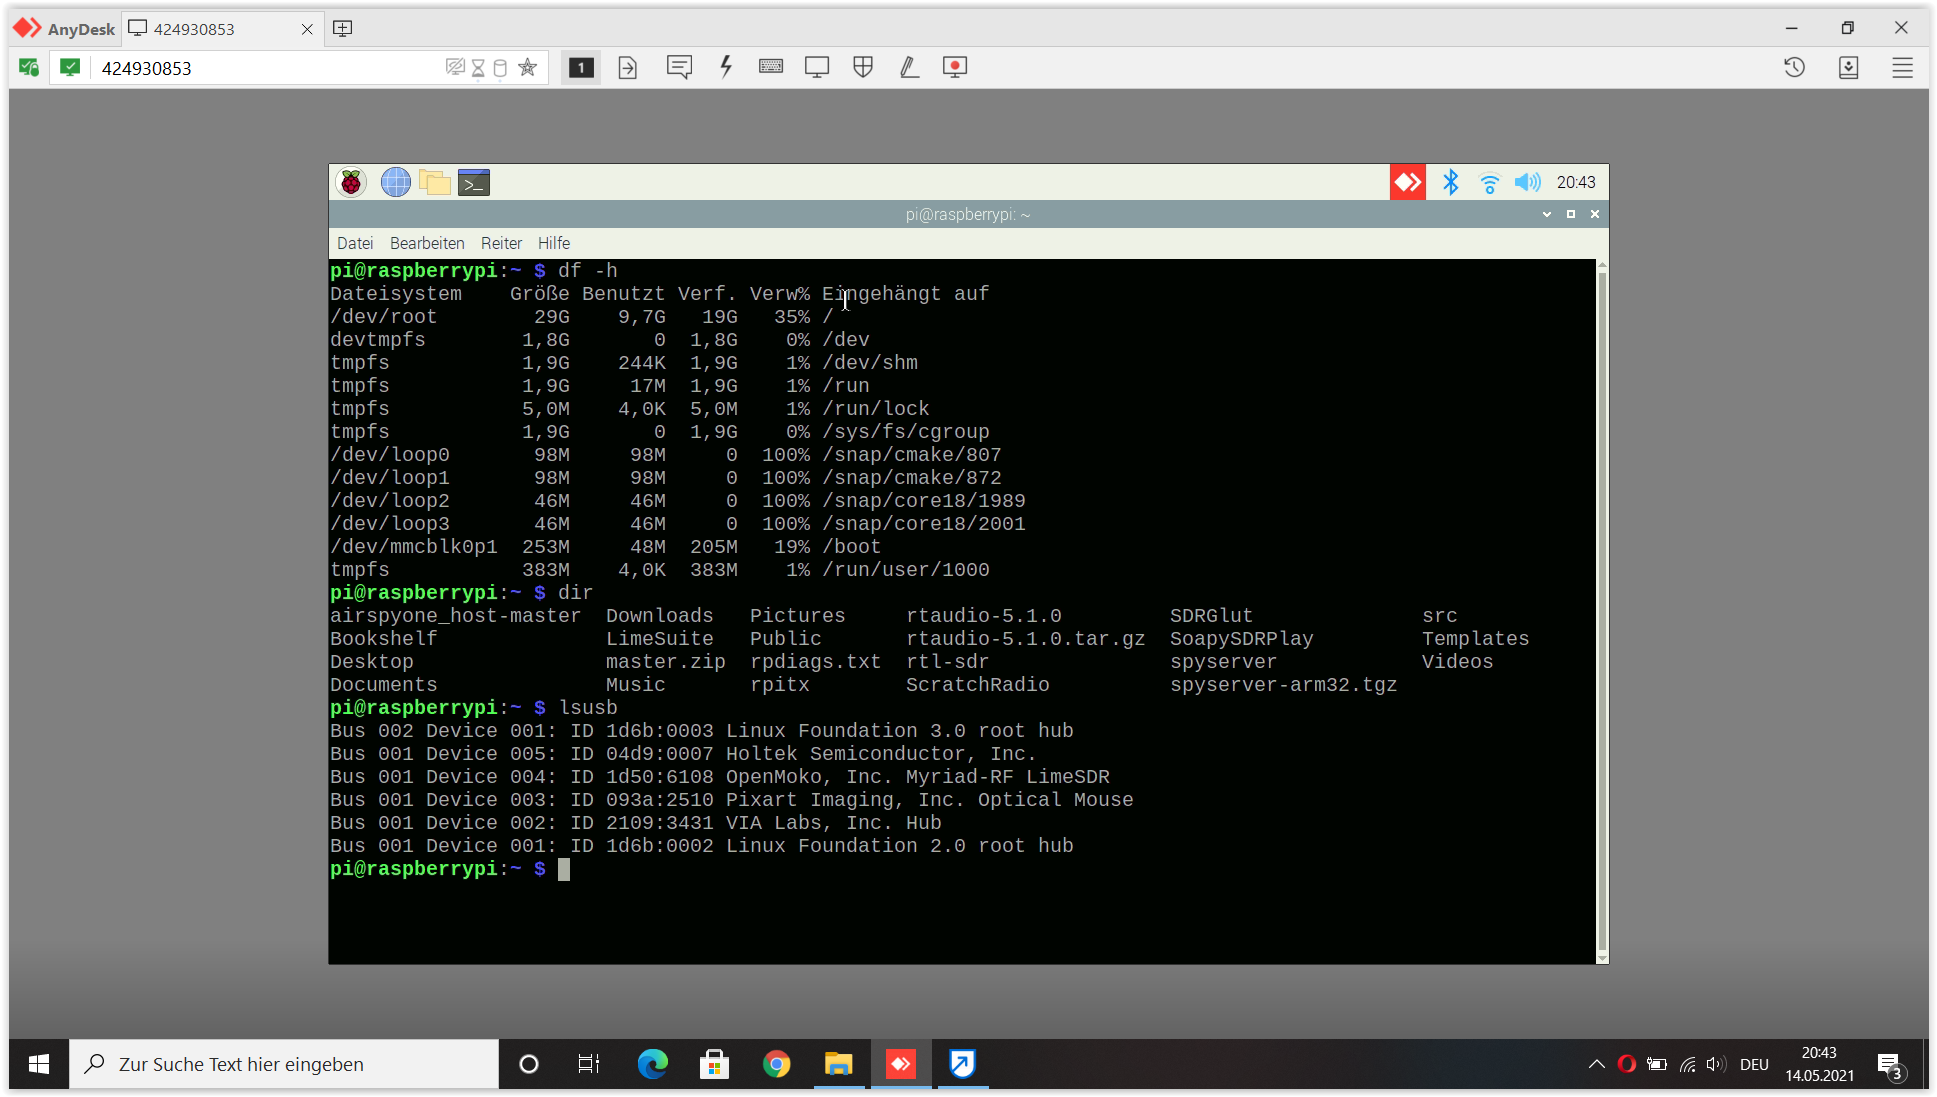Open the Raspberry Pi start menu
Viewport: 1937px width, 1097px height.
tap(351, 182)
